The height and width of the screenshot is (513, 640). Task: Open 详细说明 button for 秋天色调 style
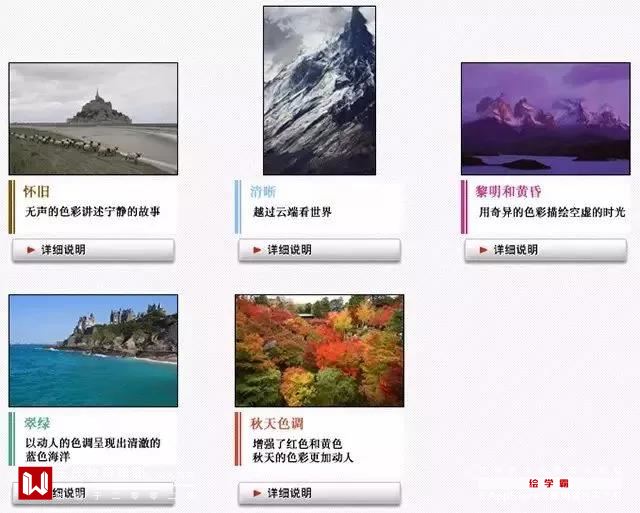320,493
